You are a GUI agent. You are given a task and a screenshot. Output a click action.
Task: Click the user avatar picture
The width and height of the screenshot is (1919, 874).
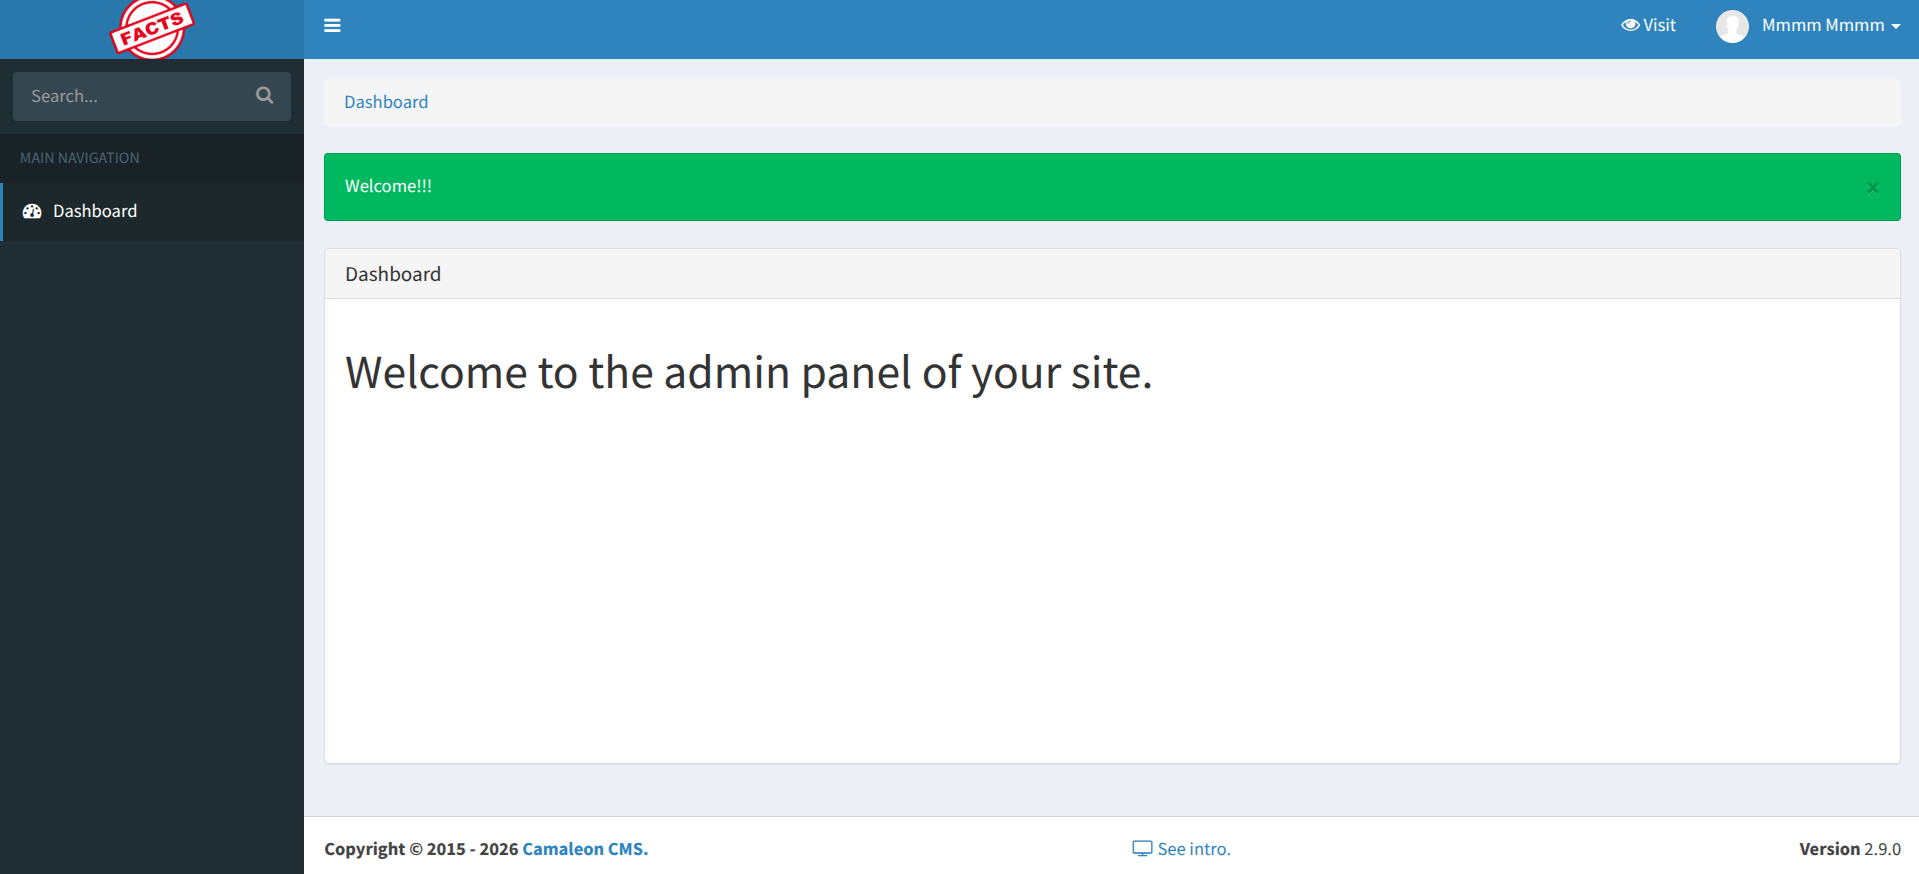[1732, 26]
